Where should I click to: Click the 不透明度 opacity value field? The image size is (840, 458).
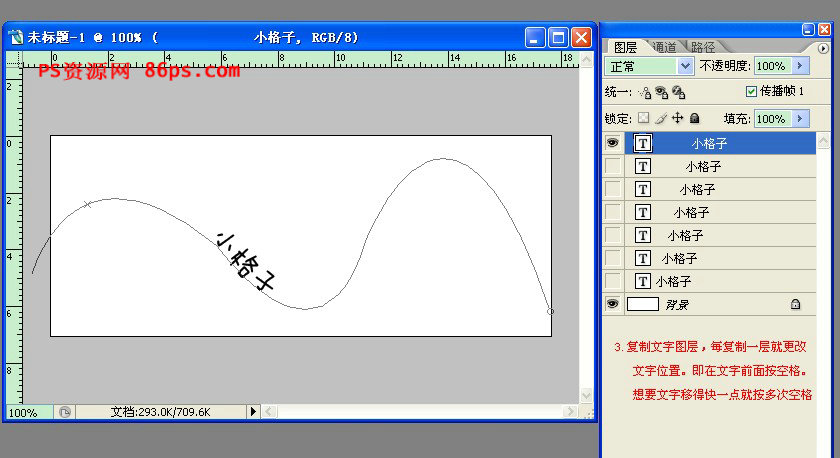pyautogui.click(x=772, y=66)
